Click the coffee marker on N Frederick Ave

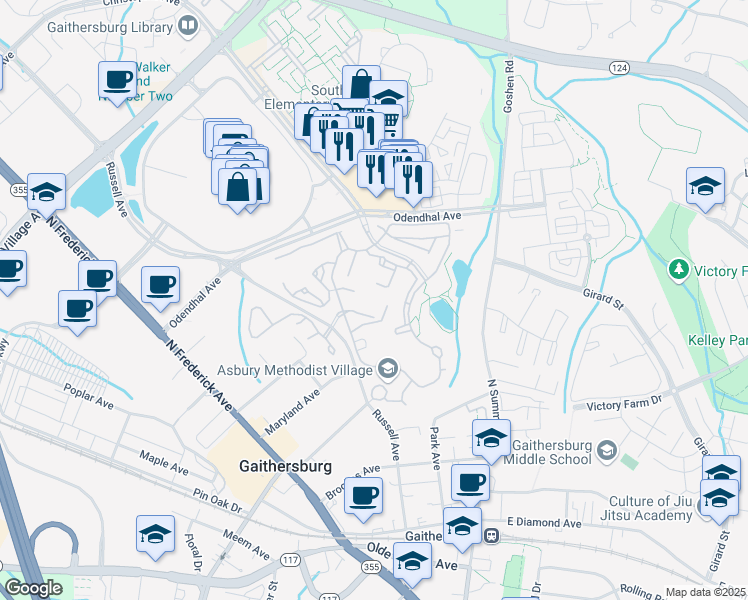(x=98, y=281)
